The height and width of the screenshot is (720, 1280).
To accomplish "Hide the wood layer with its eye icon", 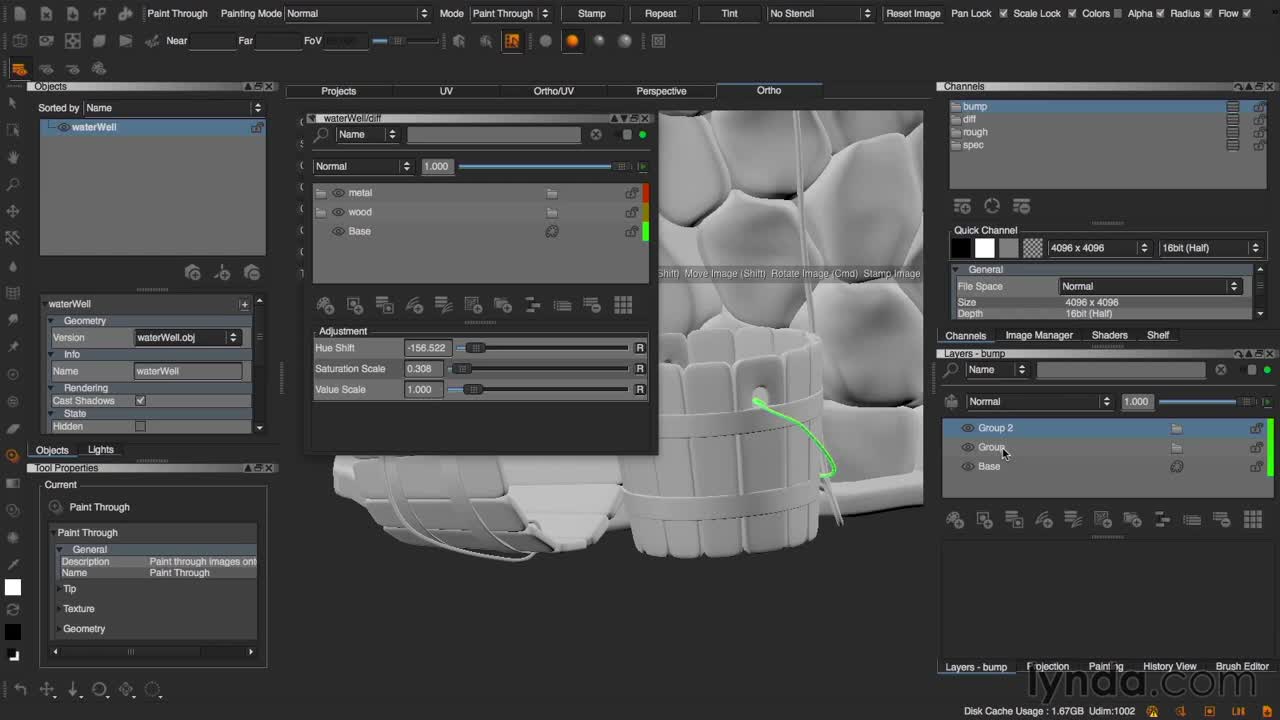I will pyautogui.click(x=338, y=212).
